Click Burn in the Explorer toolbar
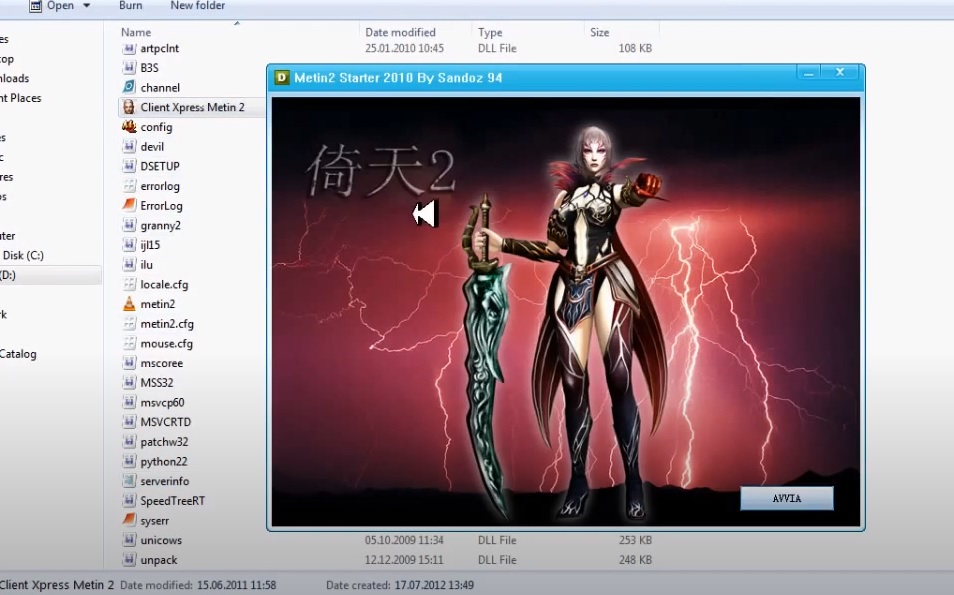Viewport: 954px width, 595px height. click(131, 5)
